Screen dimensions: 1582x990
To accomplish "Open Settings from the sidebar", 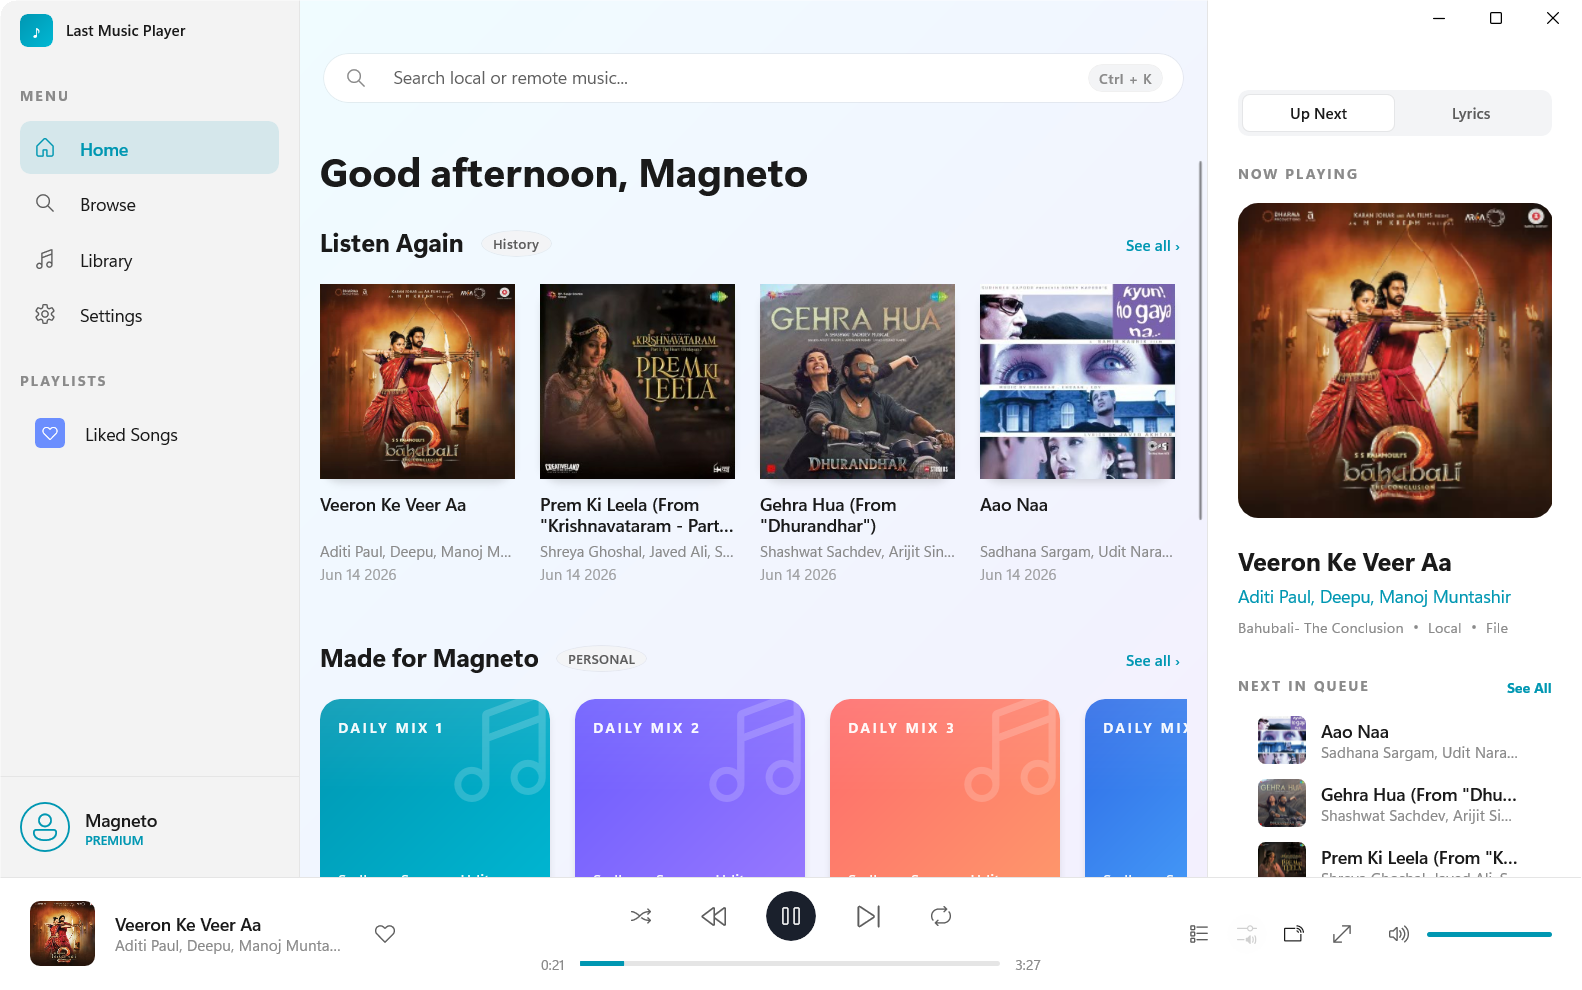I will tap(149, 315).
